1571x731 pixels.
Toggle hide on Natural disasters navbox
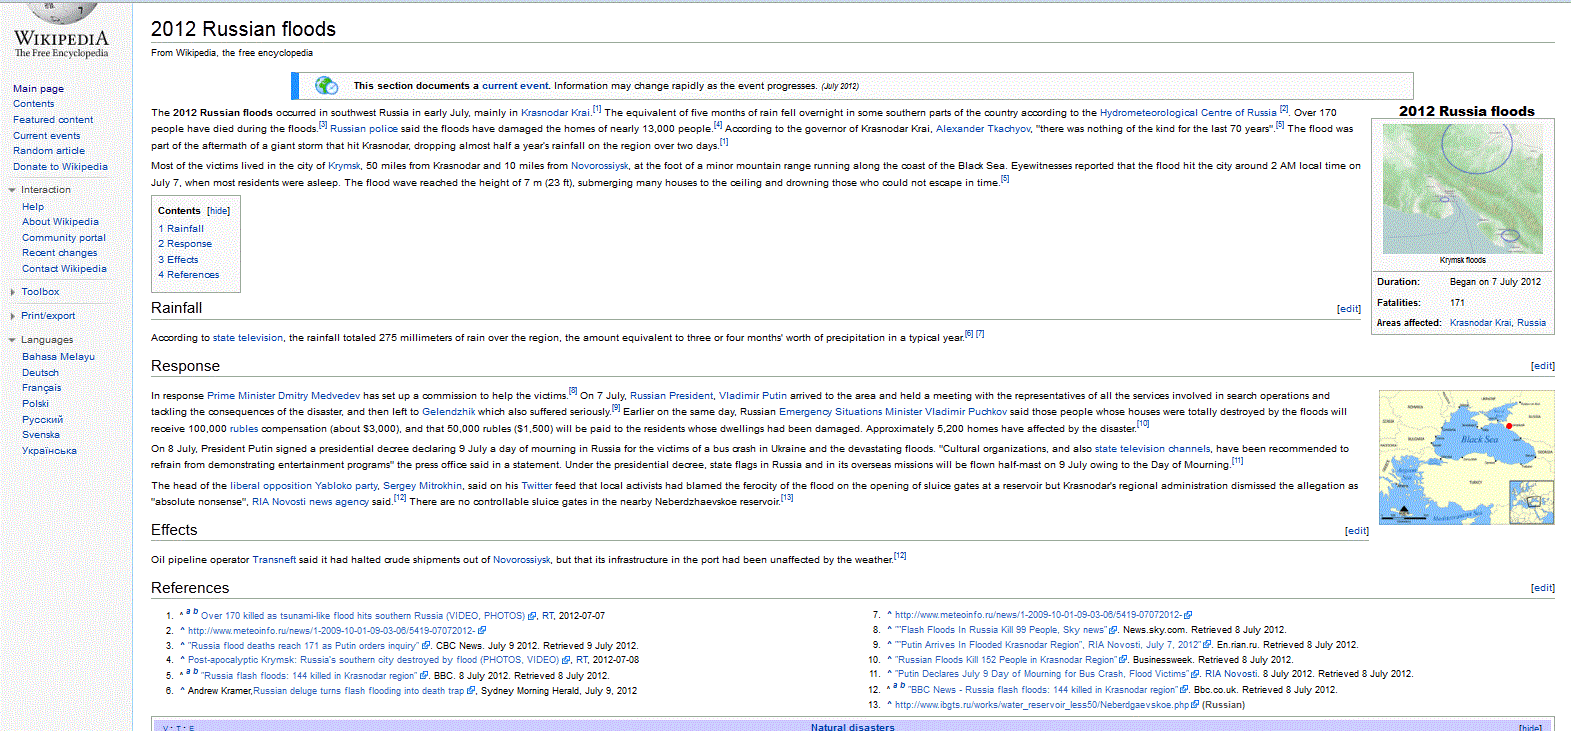coord(1529,727)
